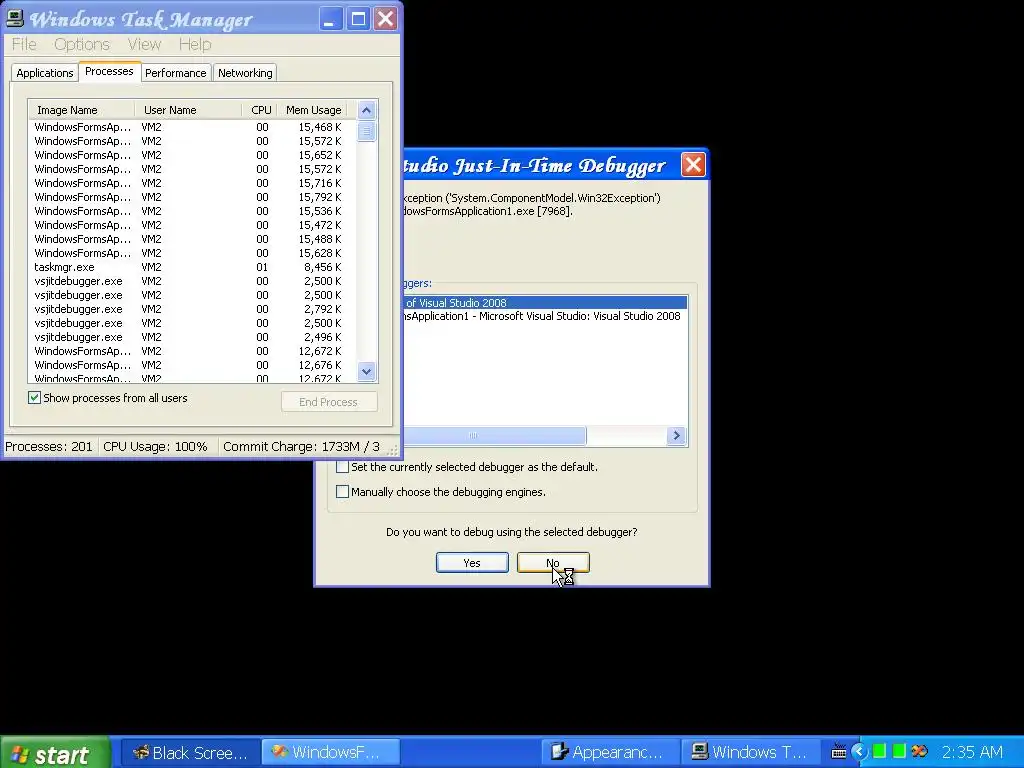The image size is (1024, 768).
Task: Sort by the Mem Usage column header
Action: pyautogui.click(x=312, y=110)
